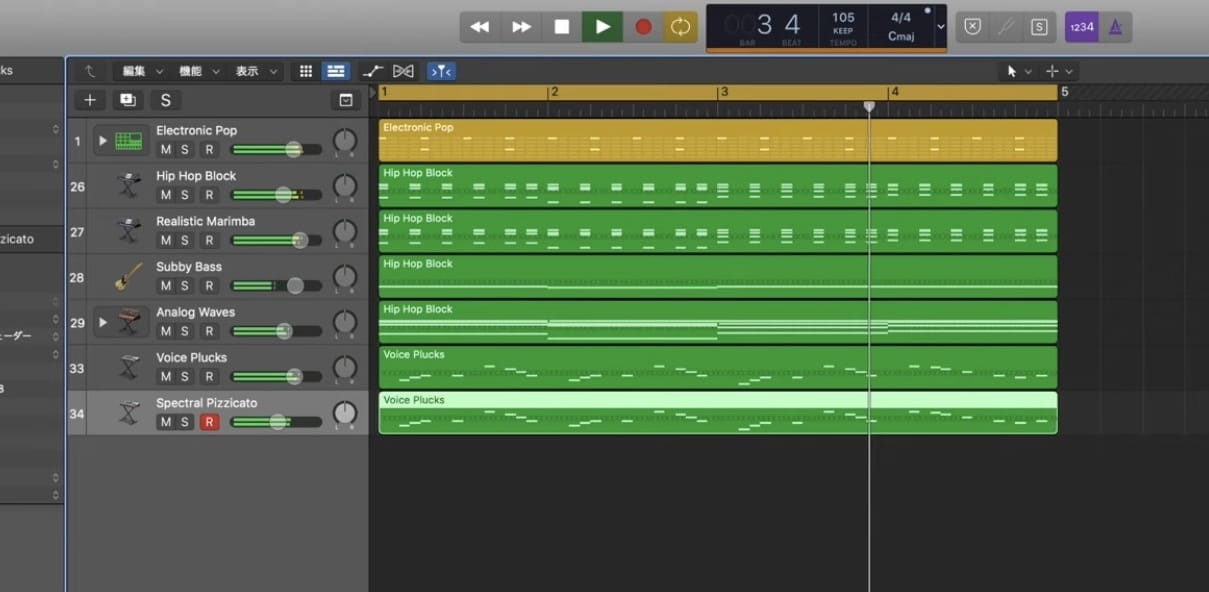The image size is (1209, 592).
Task: Start recording with the red Record button
Action: click(643, 27)
